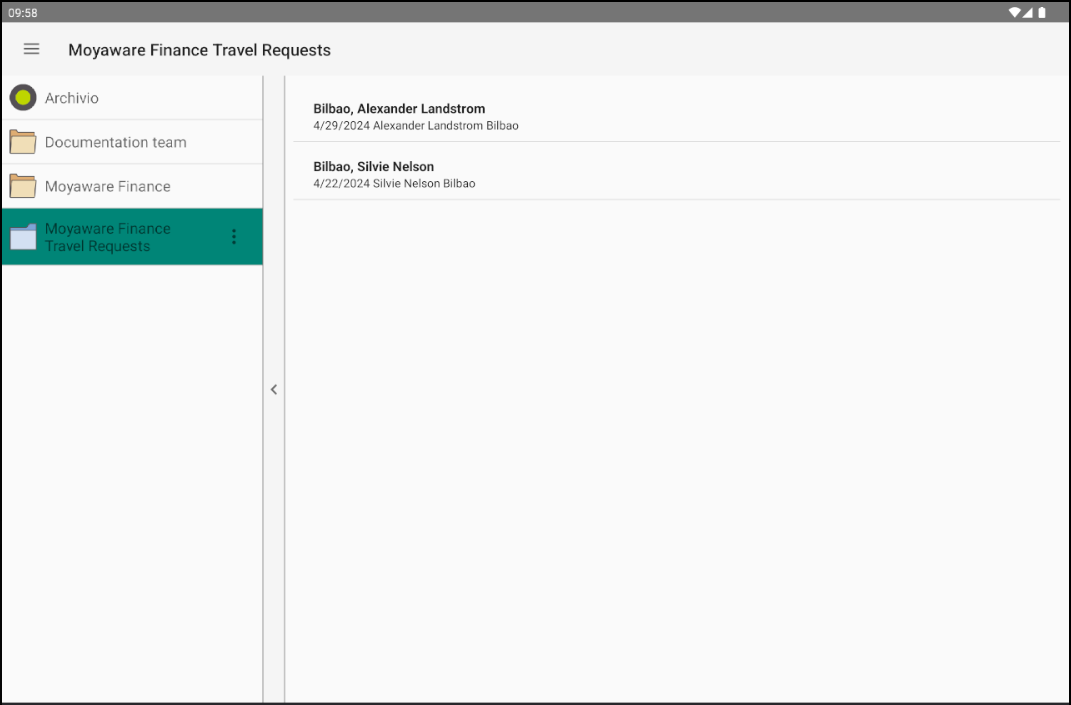Viewport: 1071px width, 705px height.
Task: Tap the 09:58 clock in the status bar
Action: pyautogui.click(x=22, y=12)
